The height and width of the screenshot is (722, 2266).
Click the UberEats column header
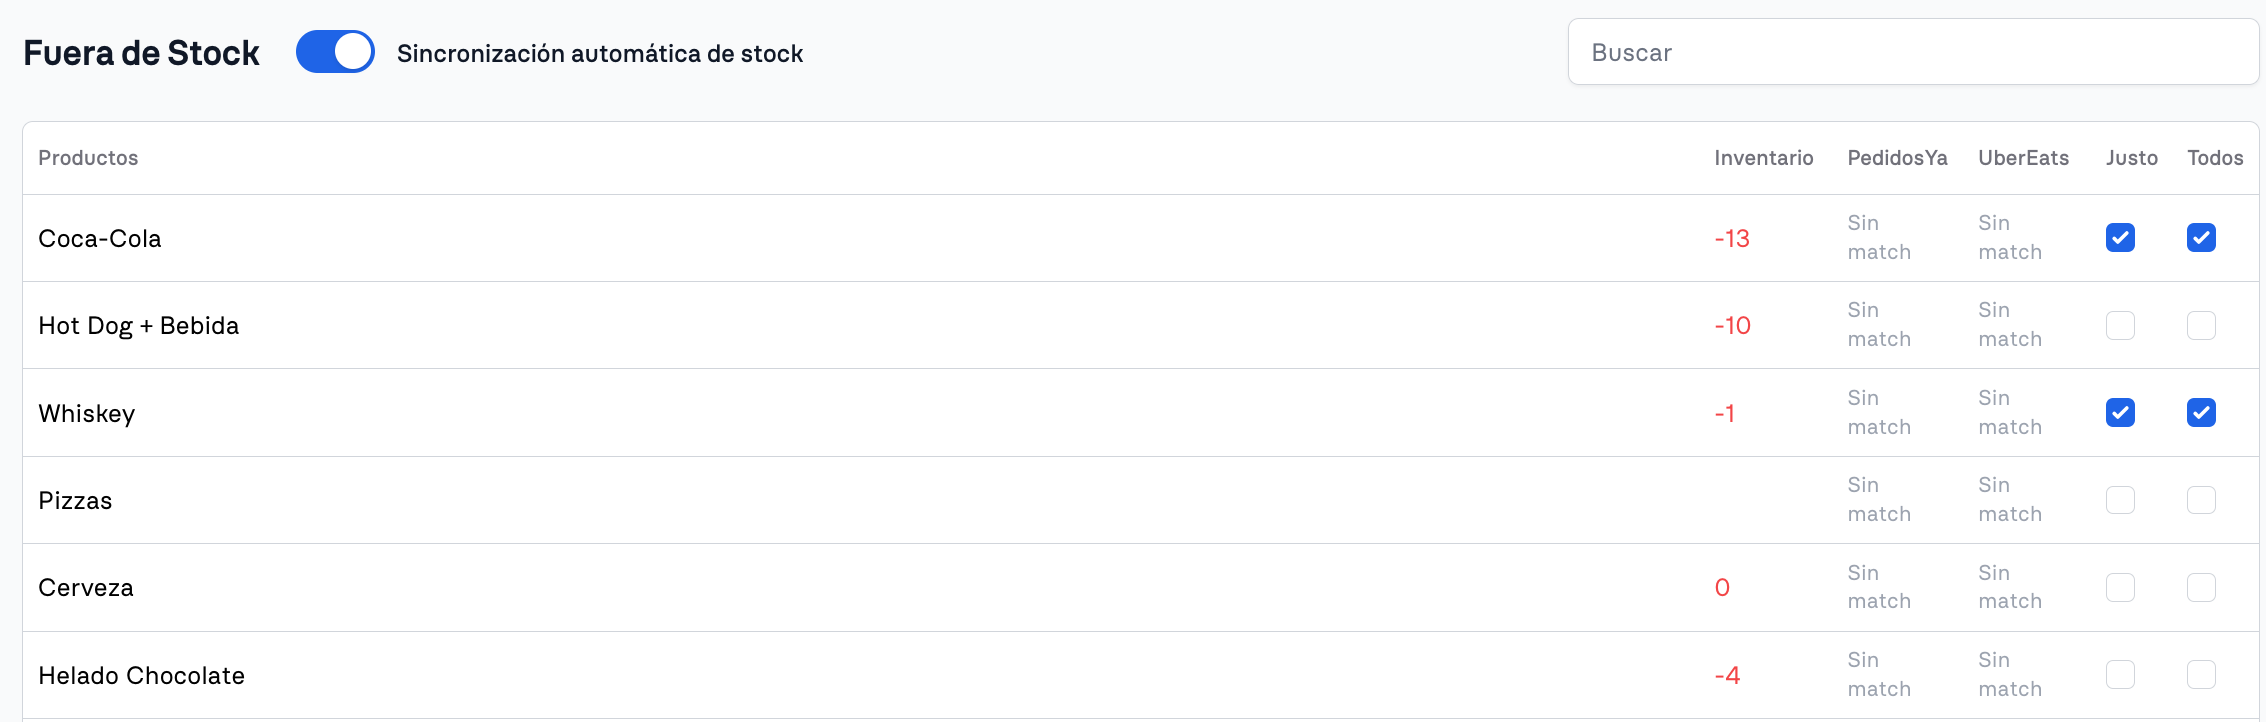2023,158
